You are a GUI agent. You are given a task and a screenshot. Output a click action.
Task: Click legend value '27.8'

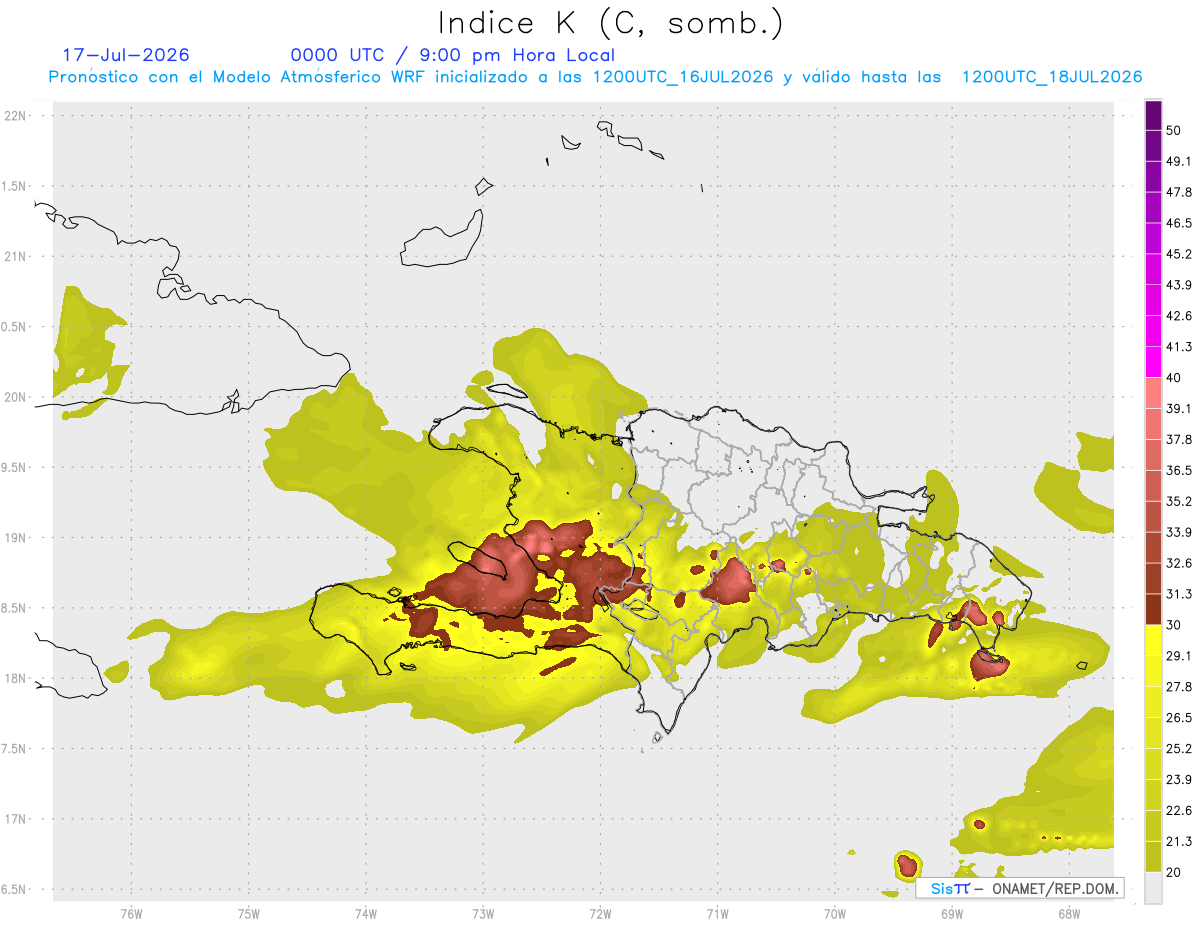(x=1179, y=687)
